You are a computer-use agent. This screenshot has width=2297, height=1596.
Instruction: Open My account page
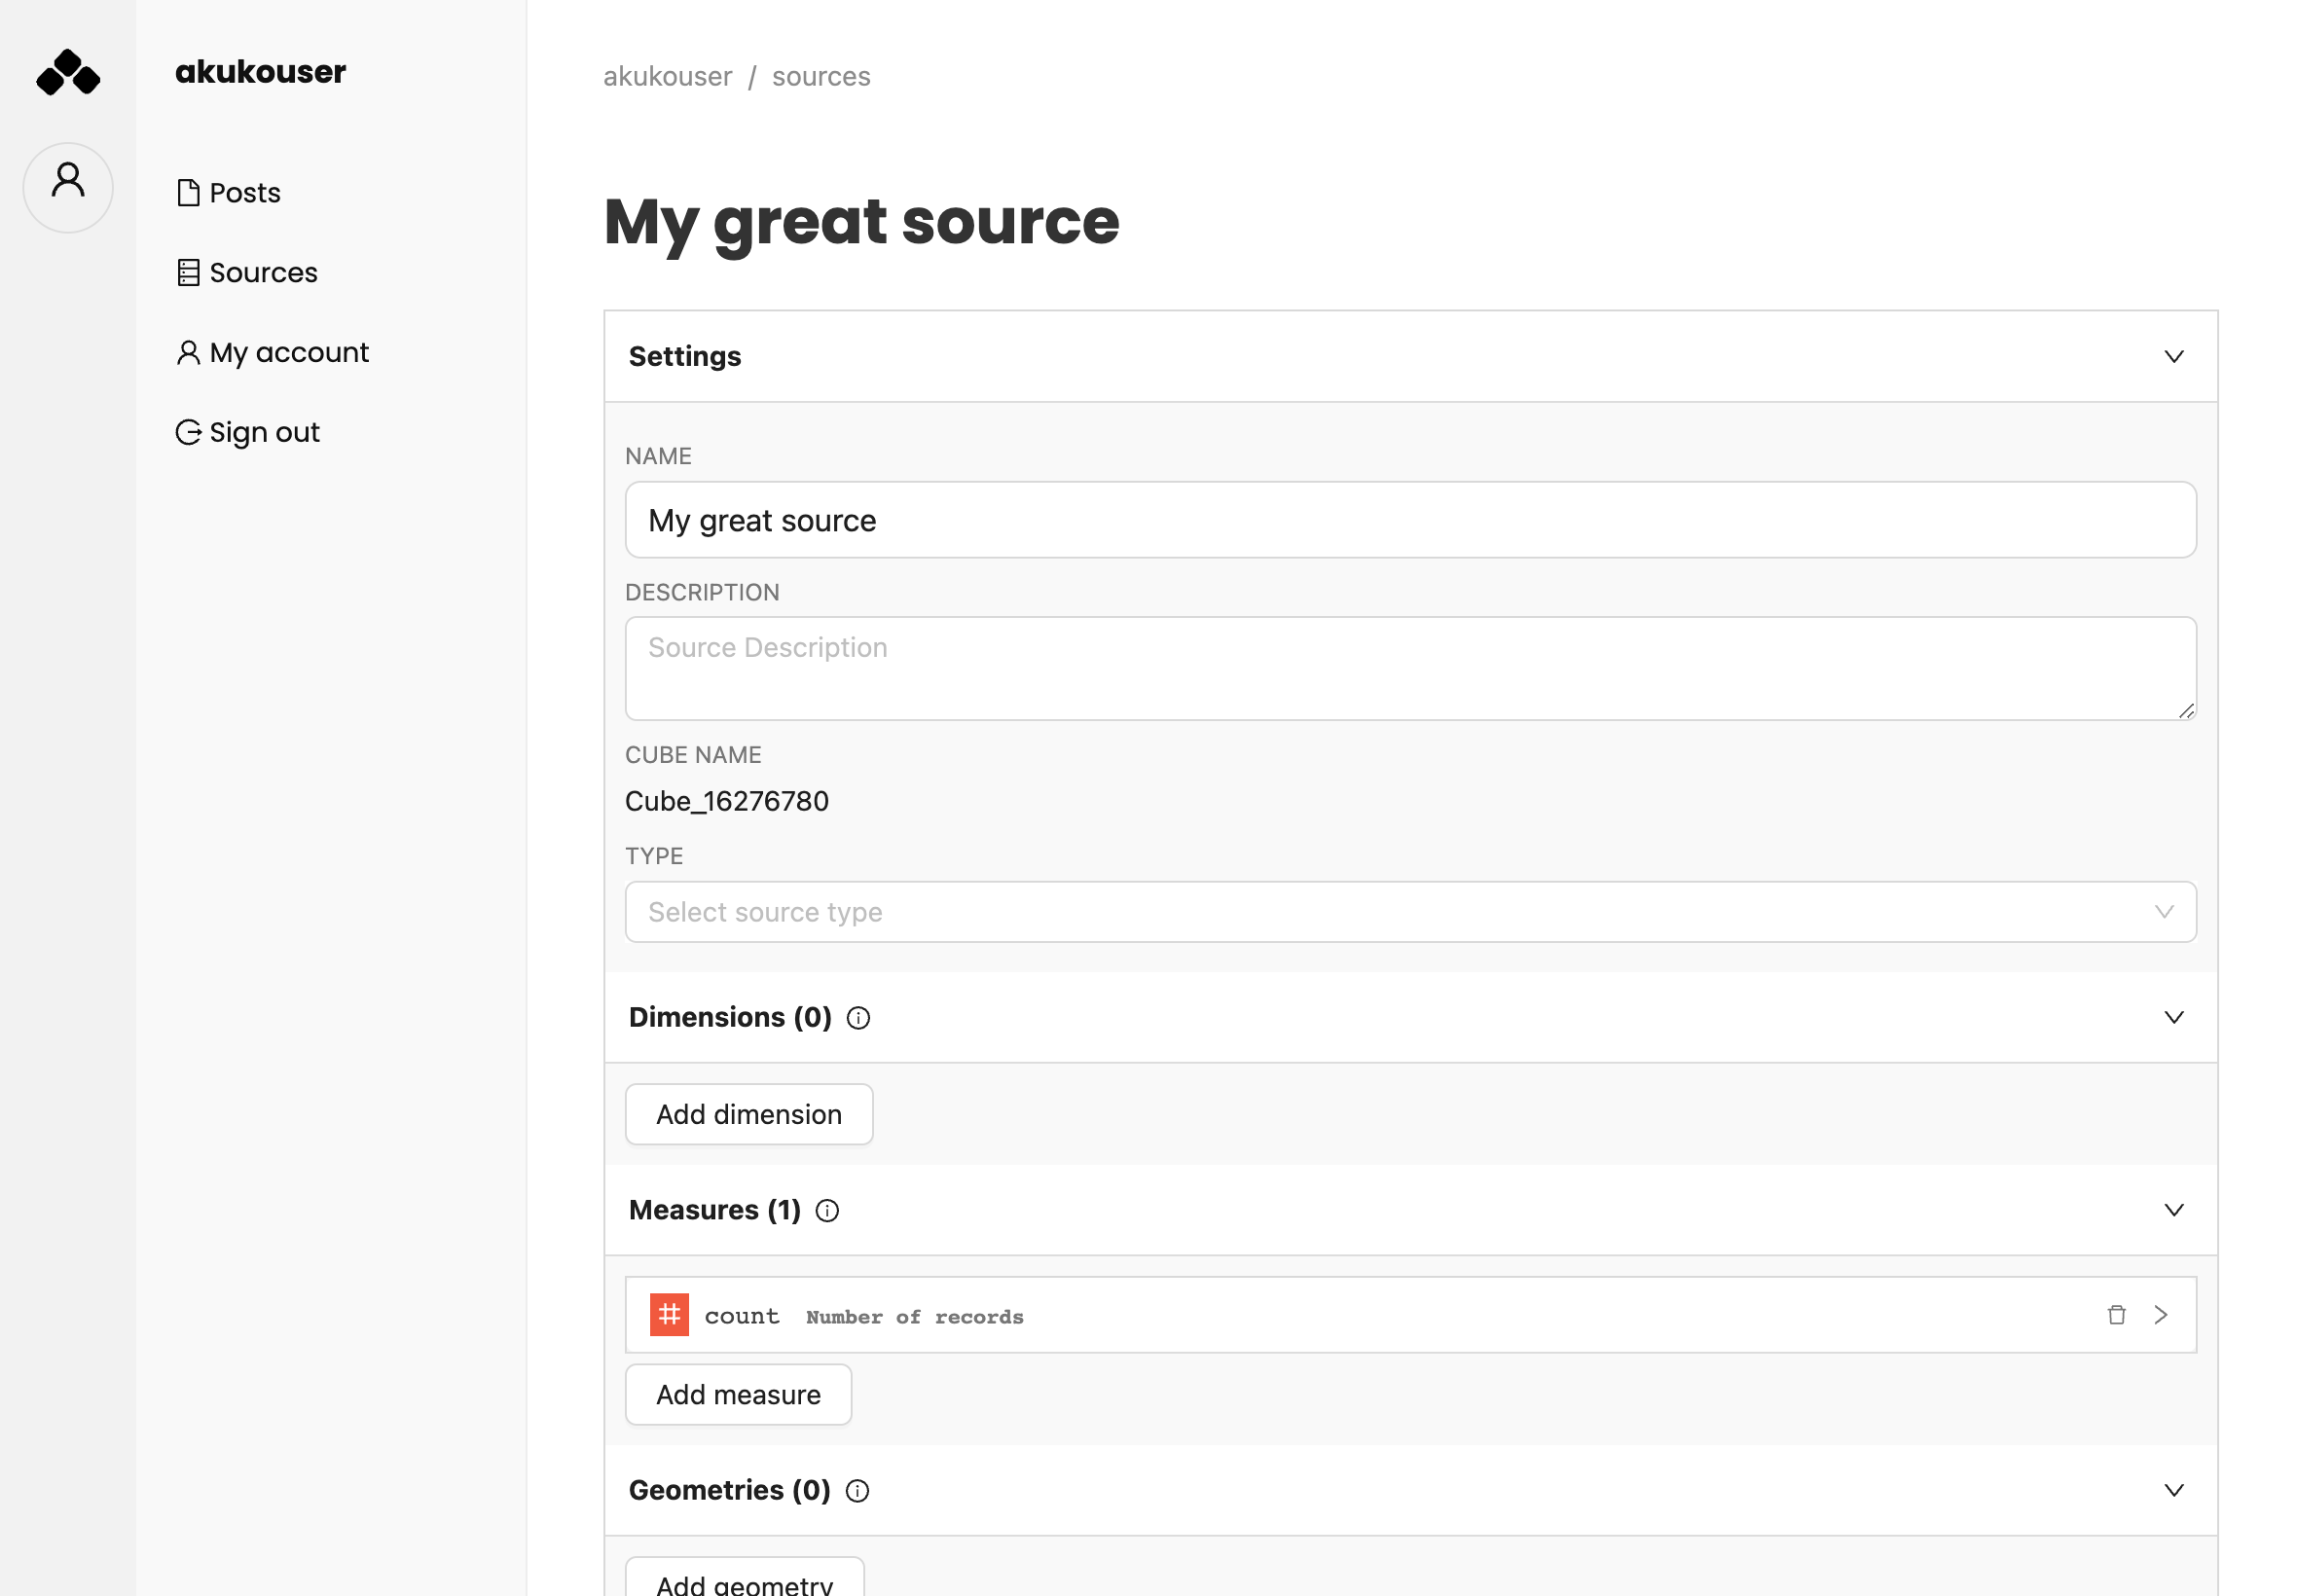pyautogui.click(x=288, y=352)
